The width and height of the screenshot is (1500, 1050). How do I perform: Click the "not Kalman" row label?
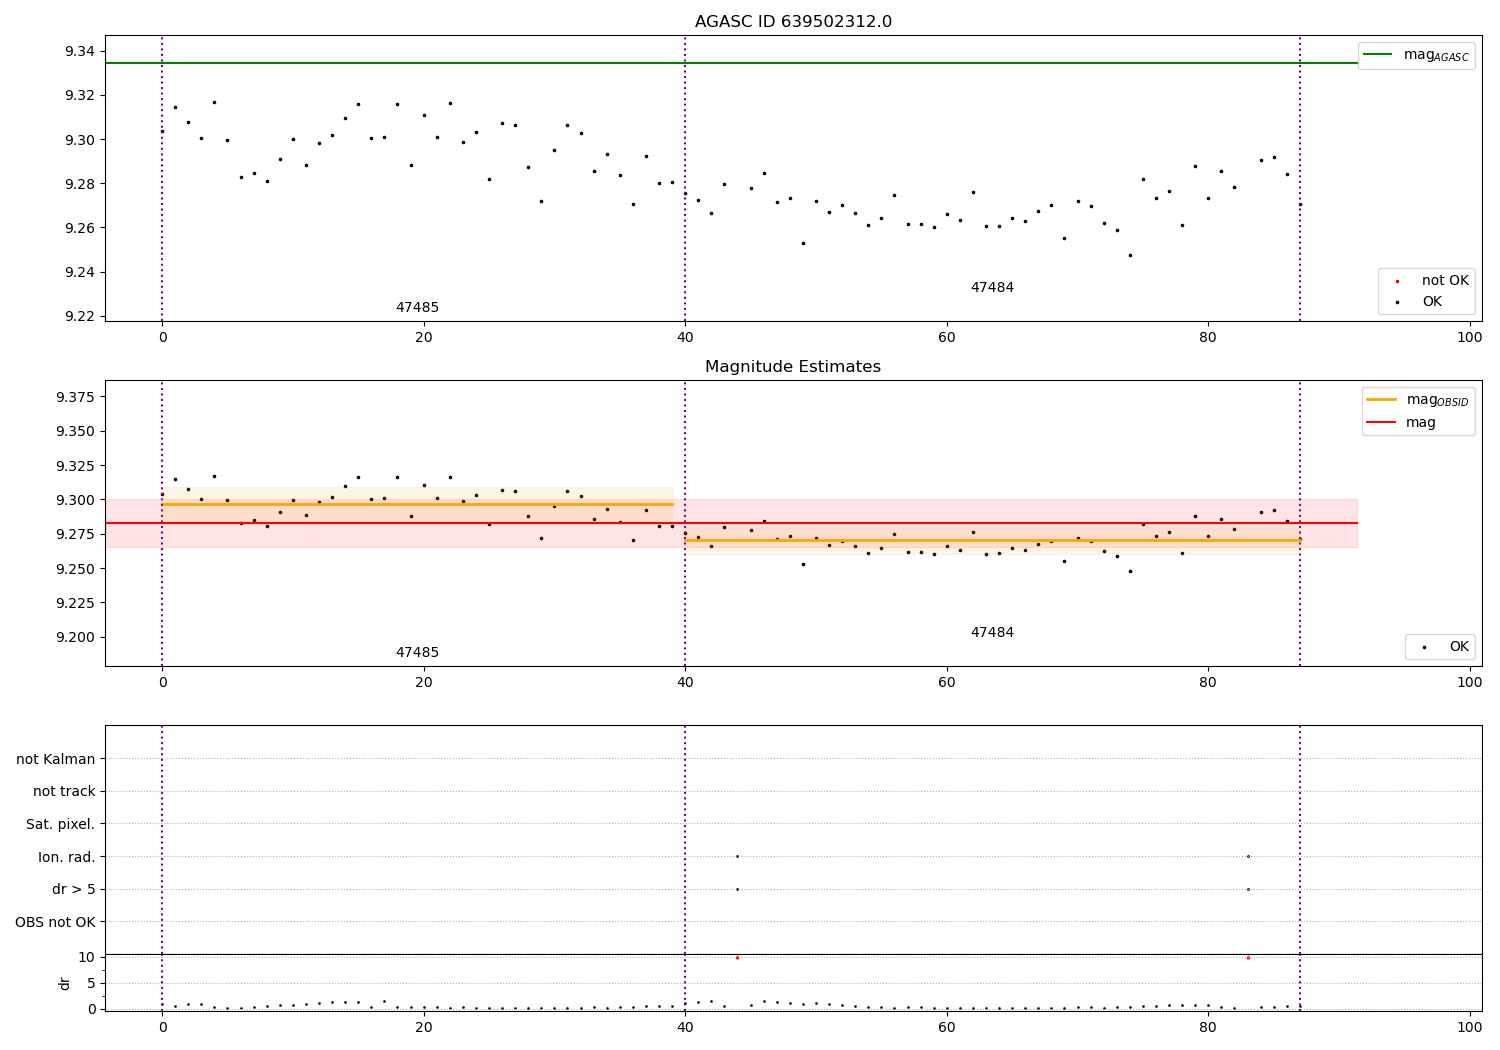coord(56,759)
